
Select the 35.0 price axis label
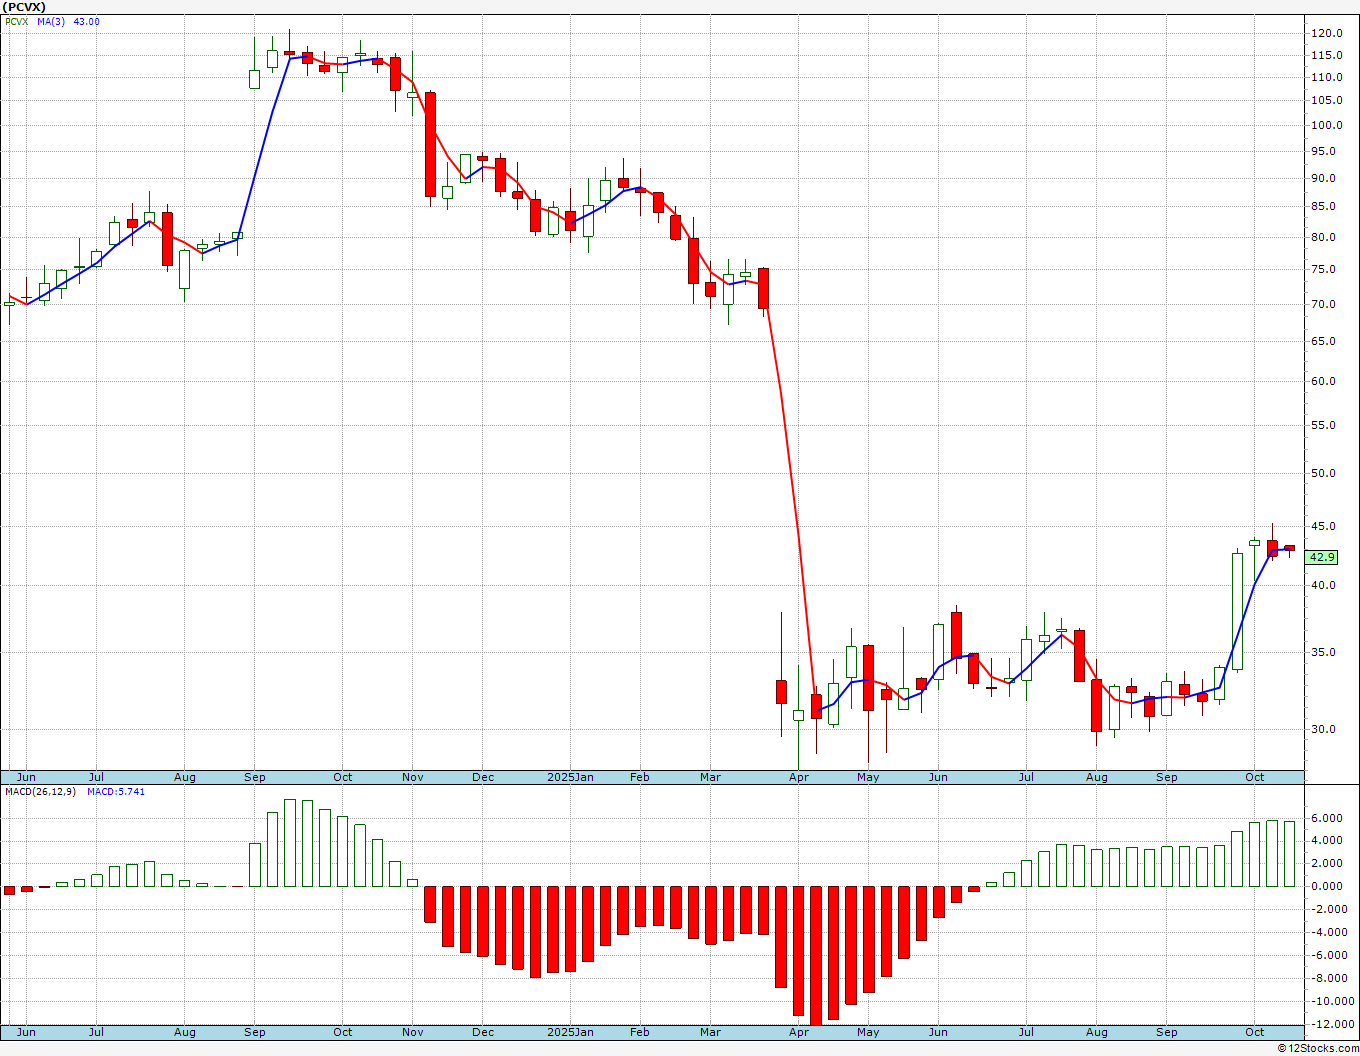1326,653
